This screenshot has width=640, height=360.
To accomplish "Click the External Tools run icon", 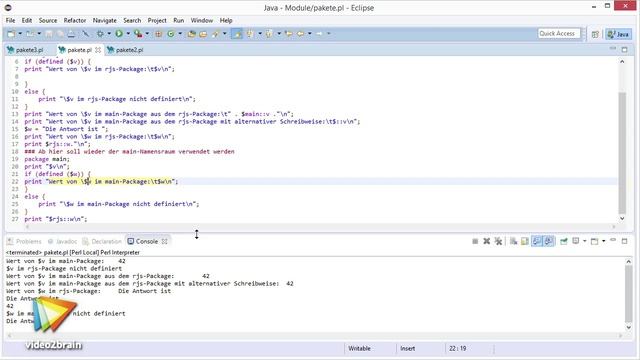I will coord(138,34).
